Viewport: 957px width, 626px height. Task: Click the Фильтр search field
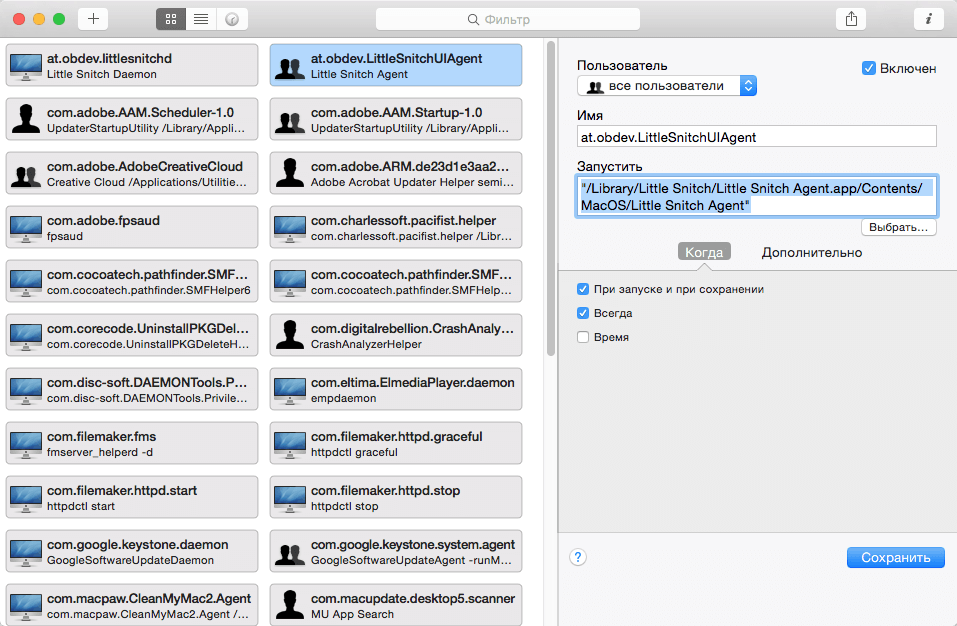click(507, 19)
